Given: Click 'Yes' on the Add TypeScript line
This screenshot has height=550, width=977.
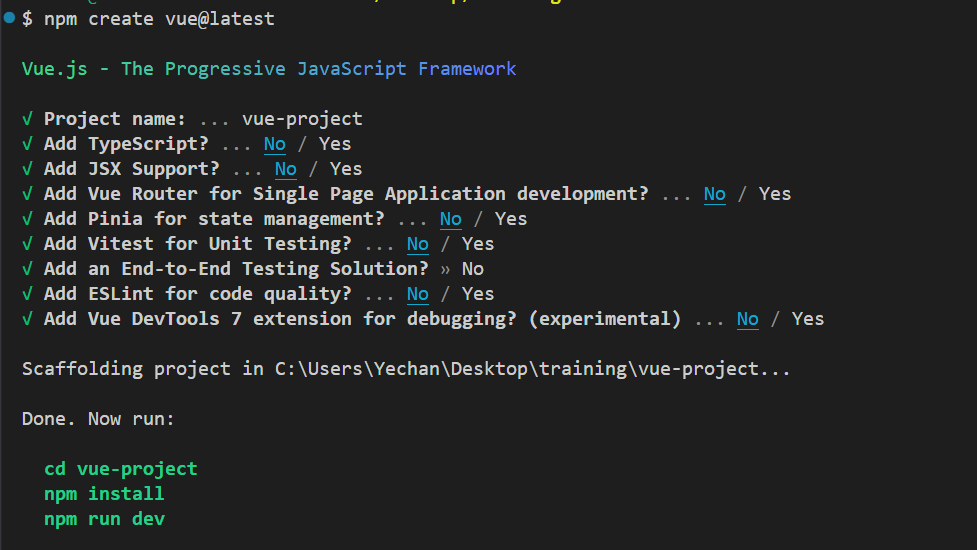Looking at the screenshot, I should (x=335, y=144).
